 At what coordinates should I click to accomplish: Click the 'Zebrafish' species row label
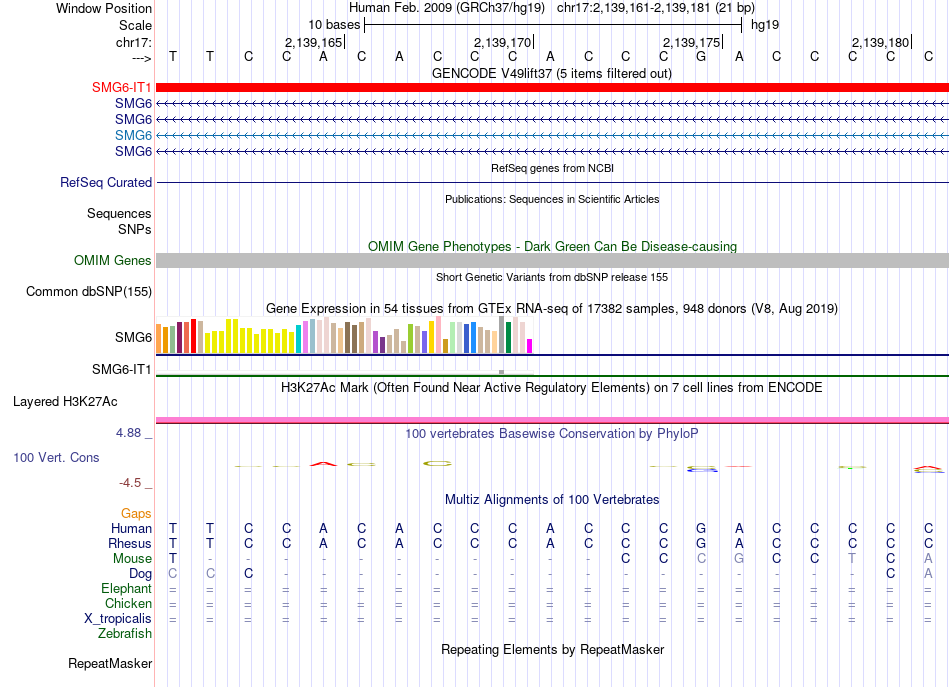(125, 633)
